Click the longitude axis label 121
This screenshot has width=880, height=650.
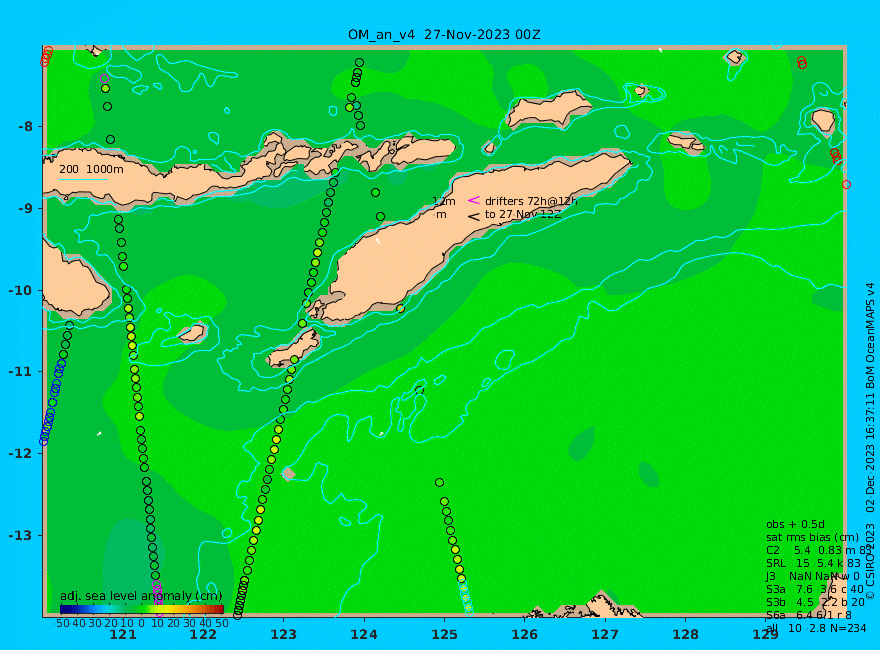click(123, 634)
